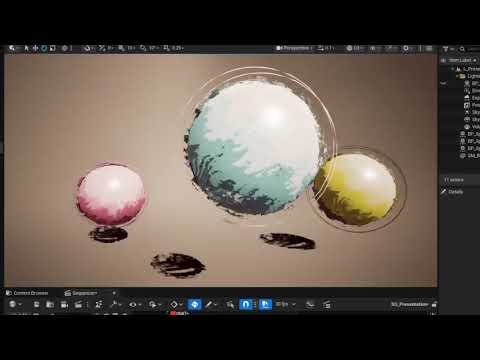Toggle the visibility eye column header in Outliner

click(x=443, y=60)
